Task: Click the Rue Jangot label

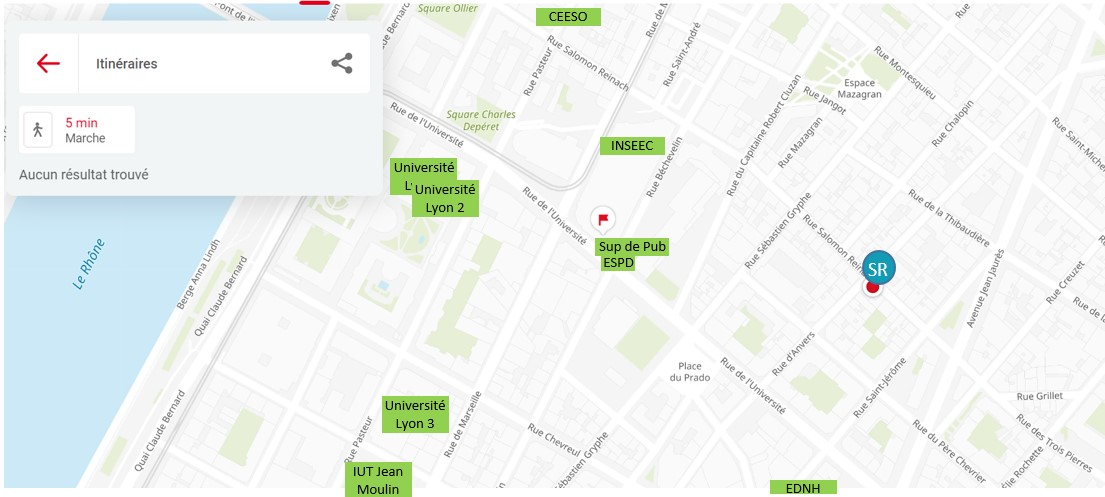Action: coord(825,101)
